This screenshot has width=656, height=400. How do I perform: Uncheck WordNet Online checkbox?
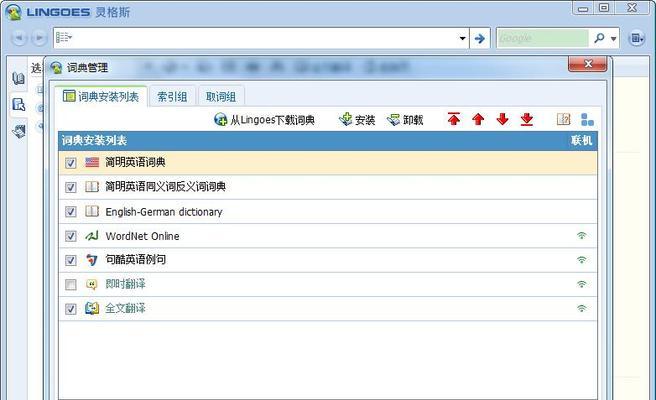tap(71, 236)
